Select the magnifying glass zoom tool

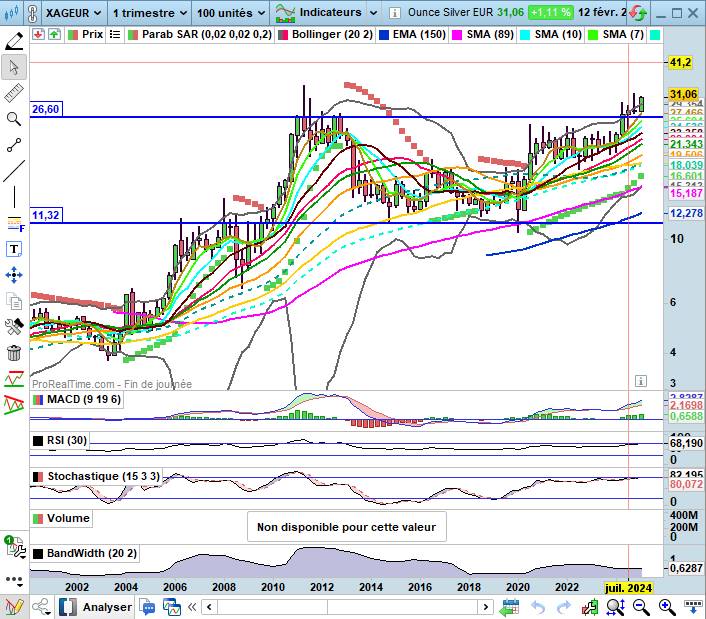click(x=14, y=119)
